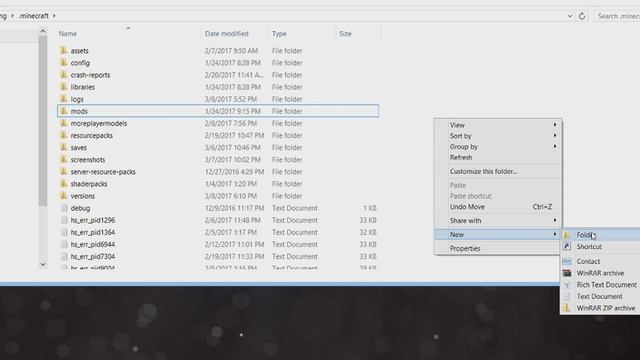Click the config folder icon
The width and height of the screenshot is (640, 360).
pyautogui.click(x=64, y=62)
